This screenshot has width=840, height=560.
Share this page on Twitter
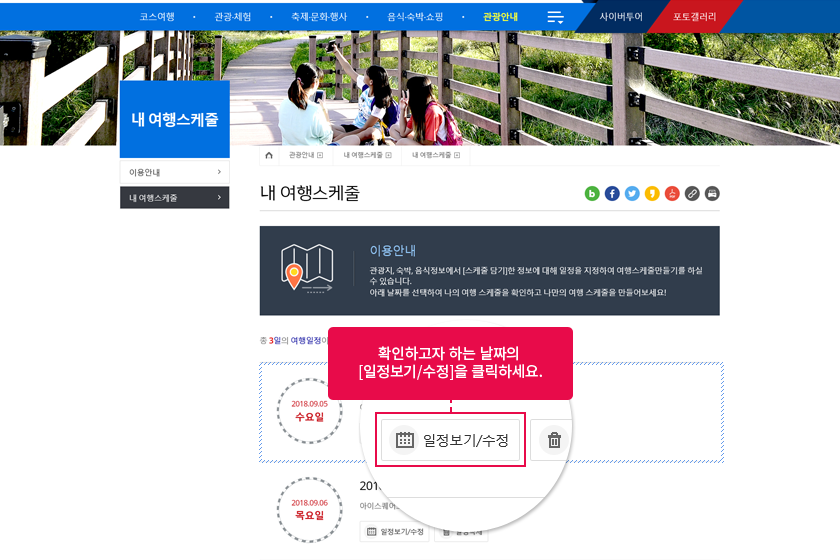point(632,194)
